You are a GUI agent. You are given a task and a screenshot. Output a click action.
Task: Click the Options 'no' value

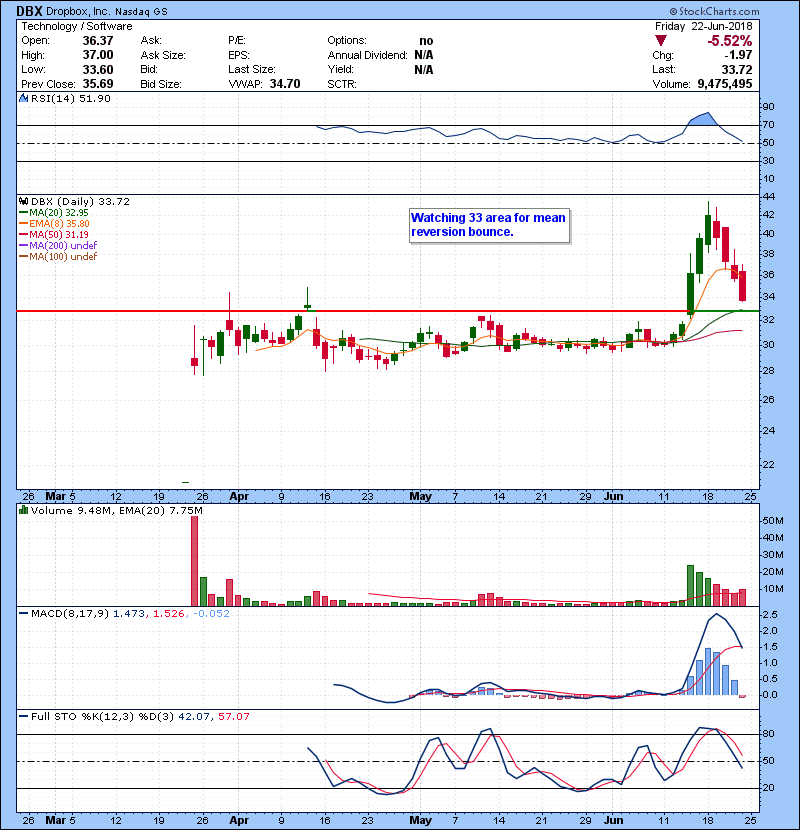[x=426, y=41]
